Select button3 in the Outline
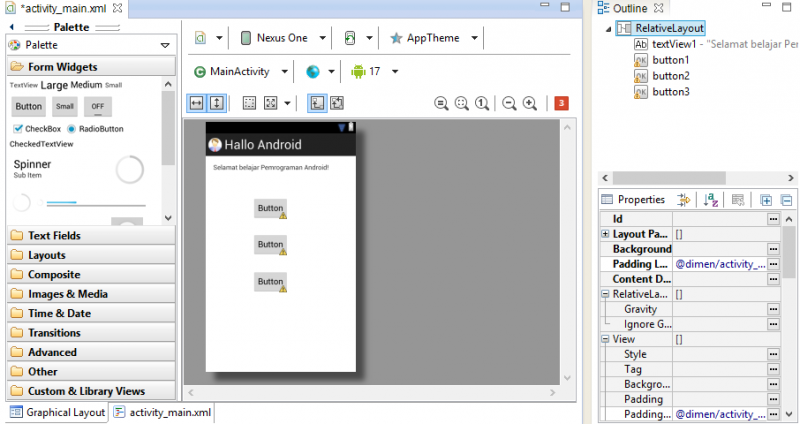800x424 pixels. (662, 92)
